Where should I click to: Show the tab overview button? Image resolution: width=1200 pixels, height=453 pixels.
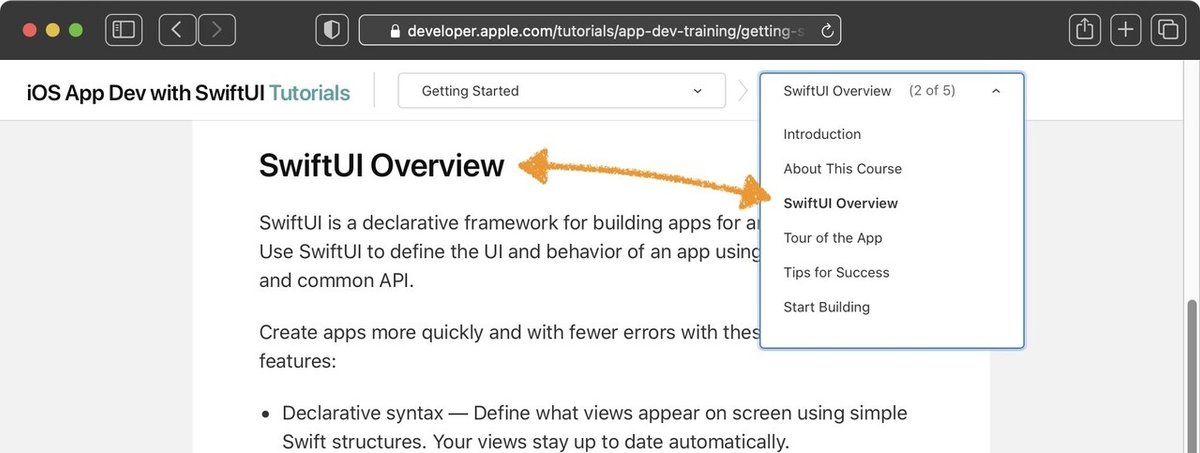(x=1167, y=30)
